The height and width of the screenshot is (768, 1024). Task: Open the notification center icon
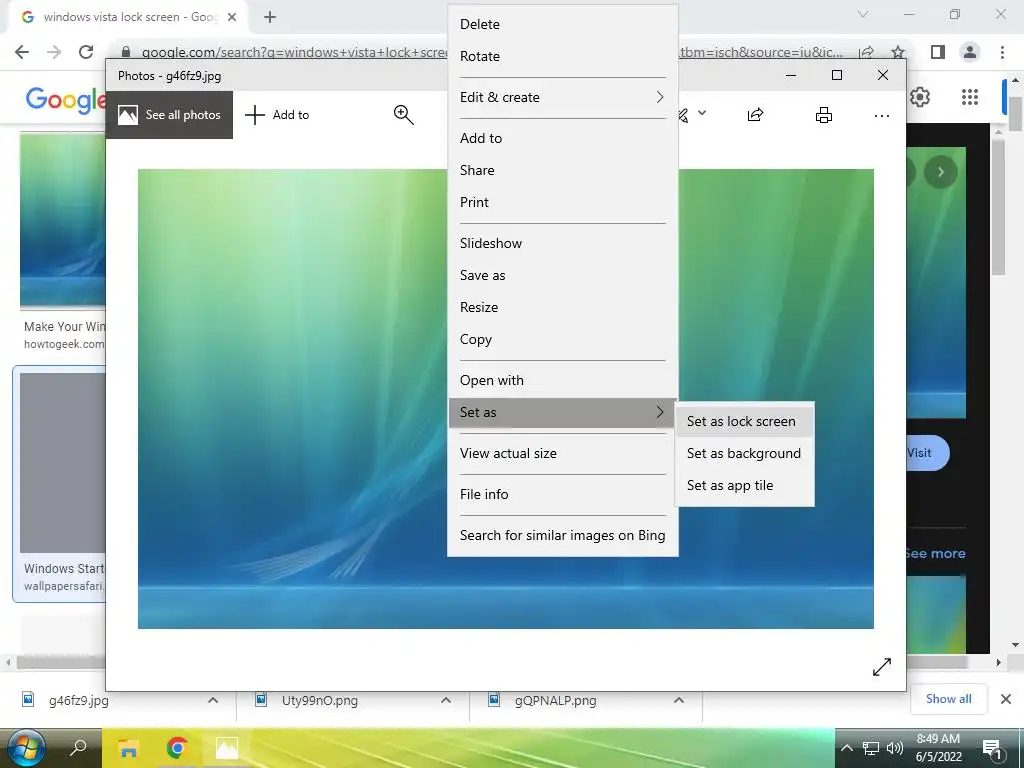click(x=991, y=749)
